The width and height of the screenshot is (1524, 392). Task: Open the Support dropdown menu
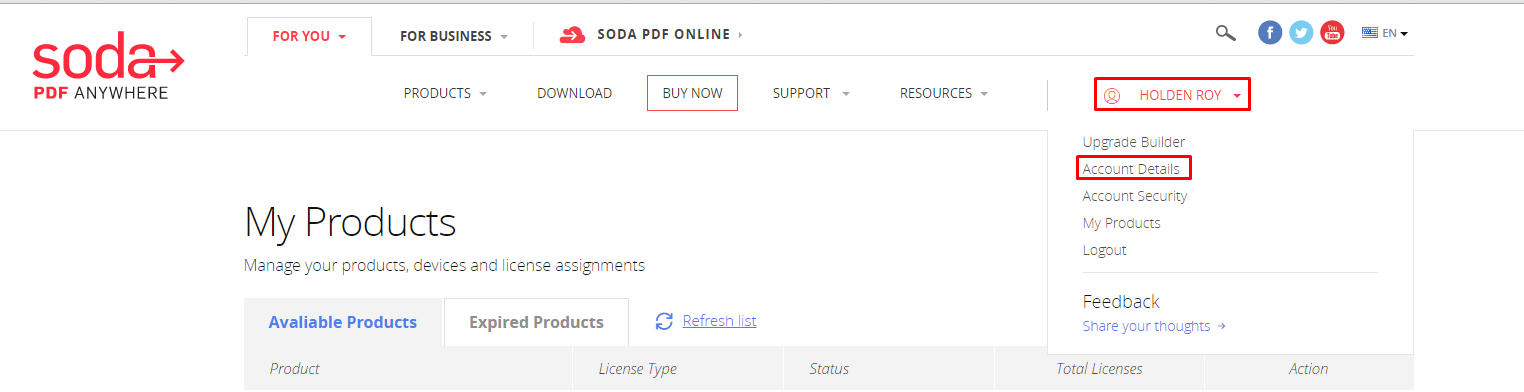pos(811,93)
